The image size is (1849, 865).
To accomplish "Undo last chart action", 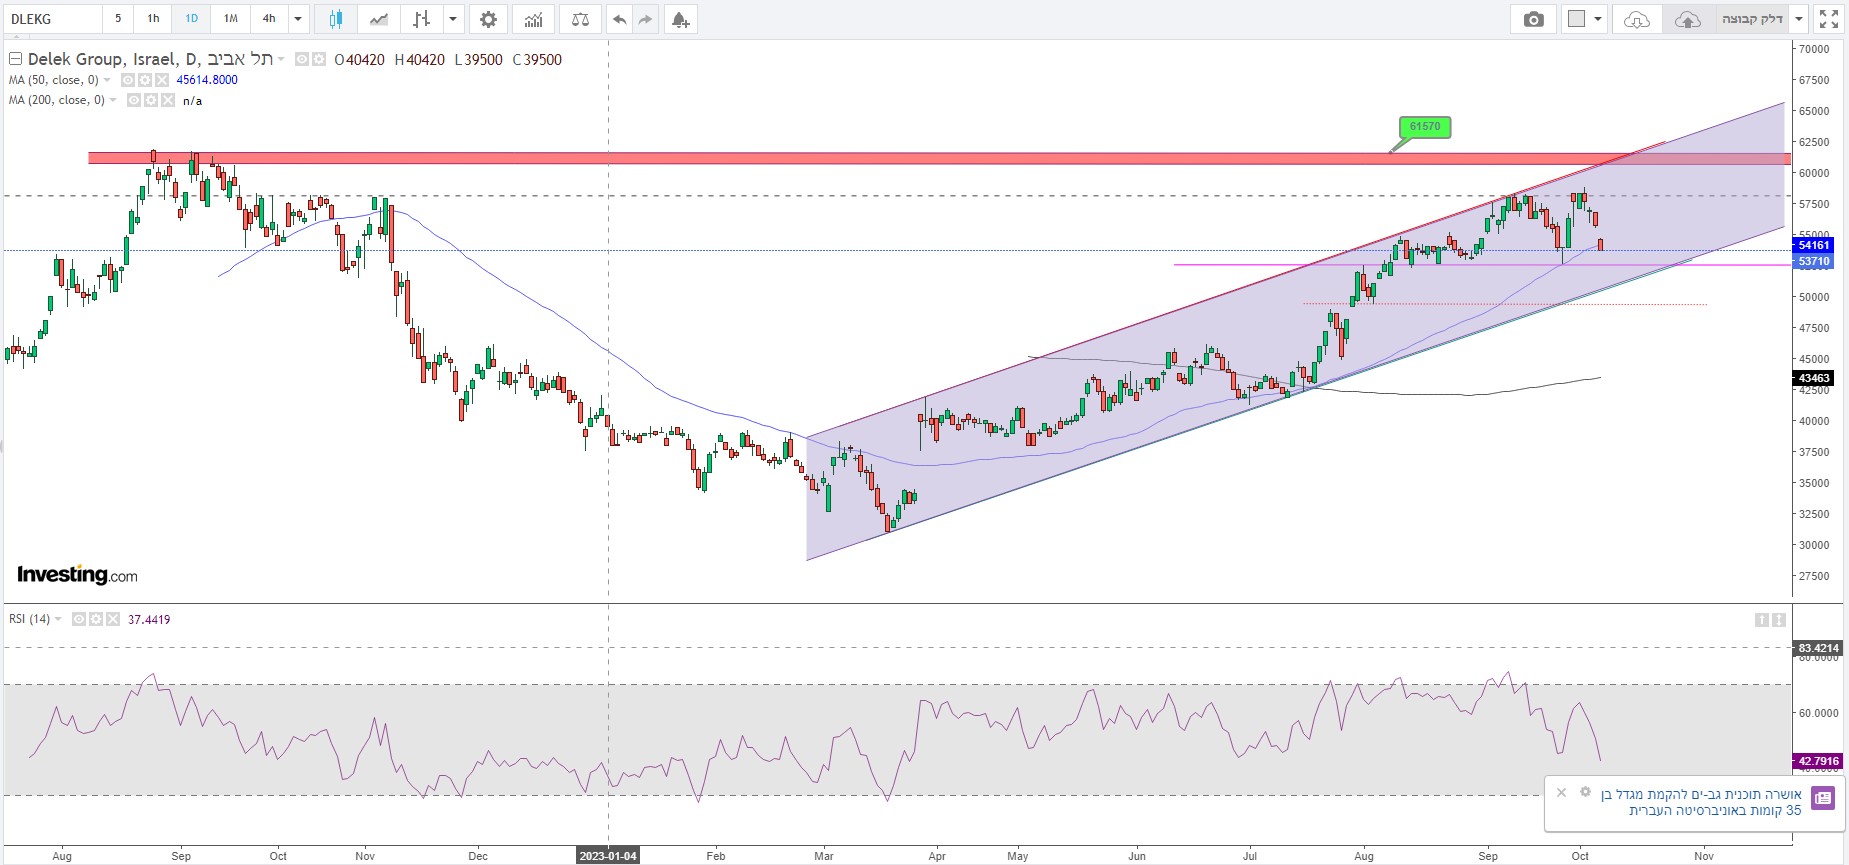I will (x=620, y=19).
